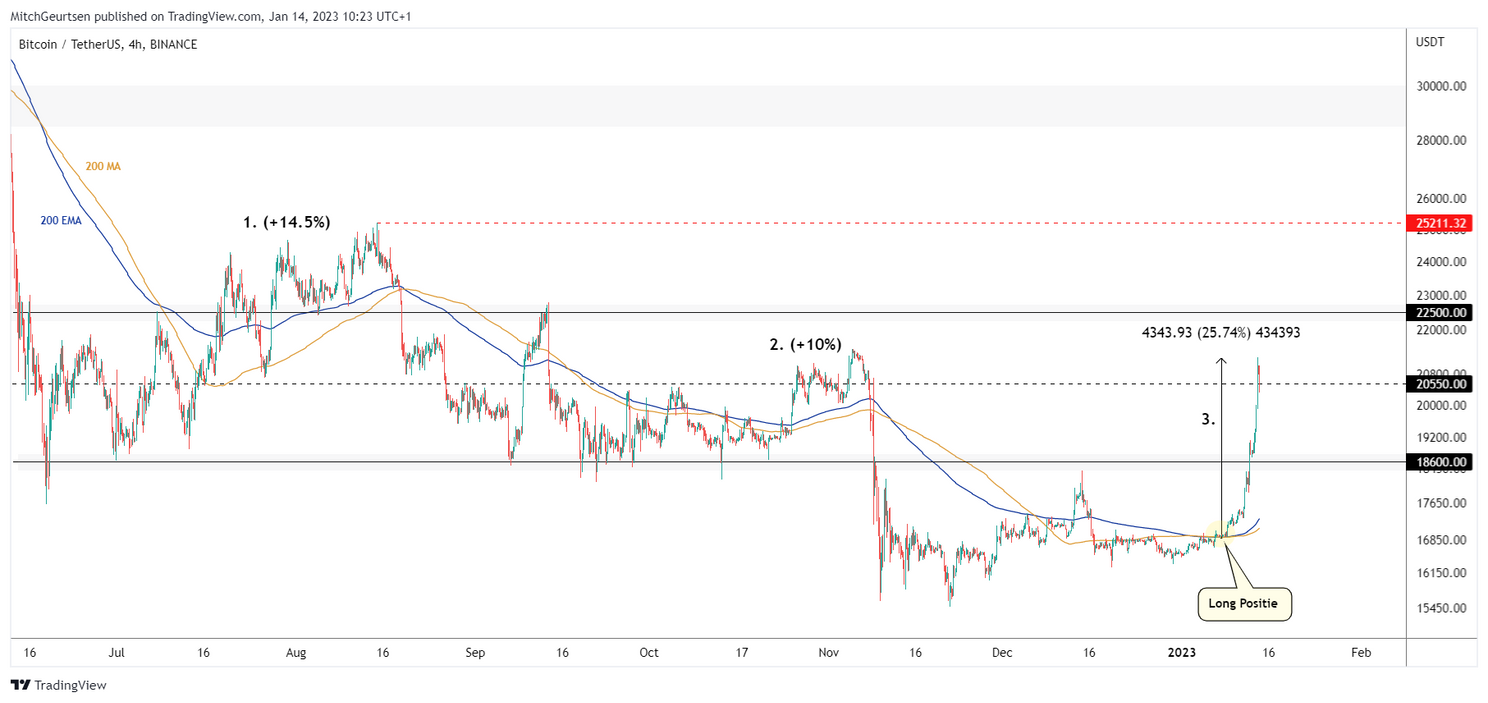Click the 2023 label on the date axis
The width and height of the screenshot is (1488, 703).
[x=1181, y=652]
